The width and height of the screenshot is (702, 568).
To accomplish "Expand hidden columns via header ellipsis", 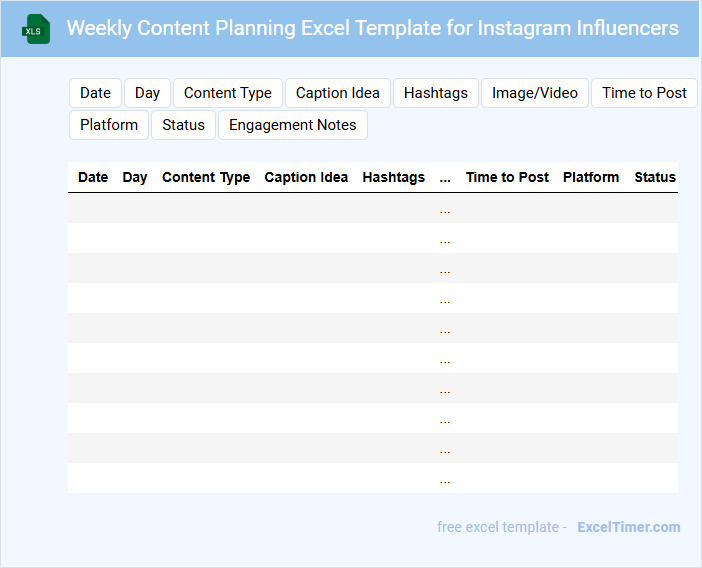I will click(445, 177).
